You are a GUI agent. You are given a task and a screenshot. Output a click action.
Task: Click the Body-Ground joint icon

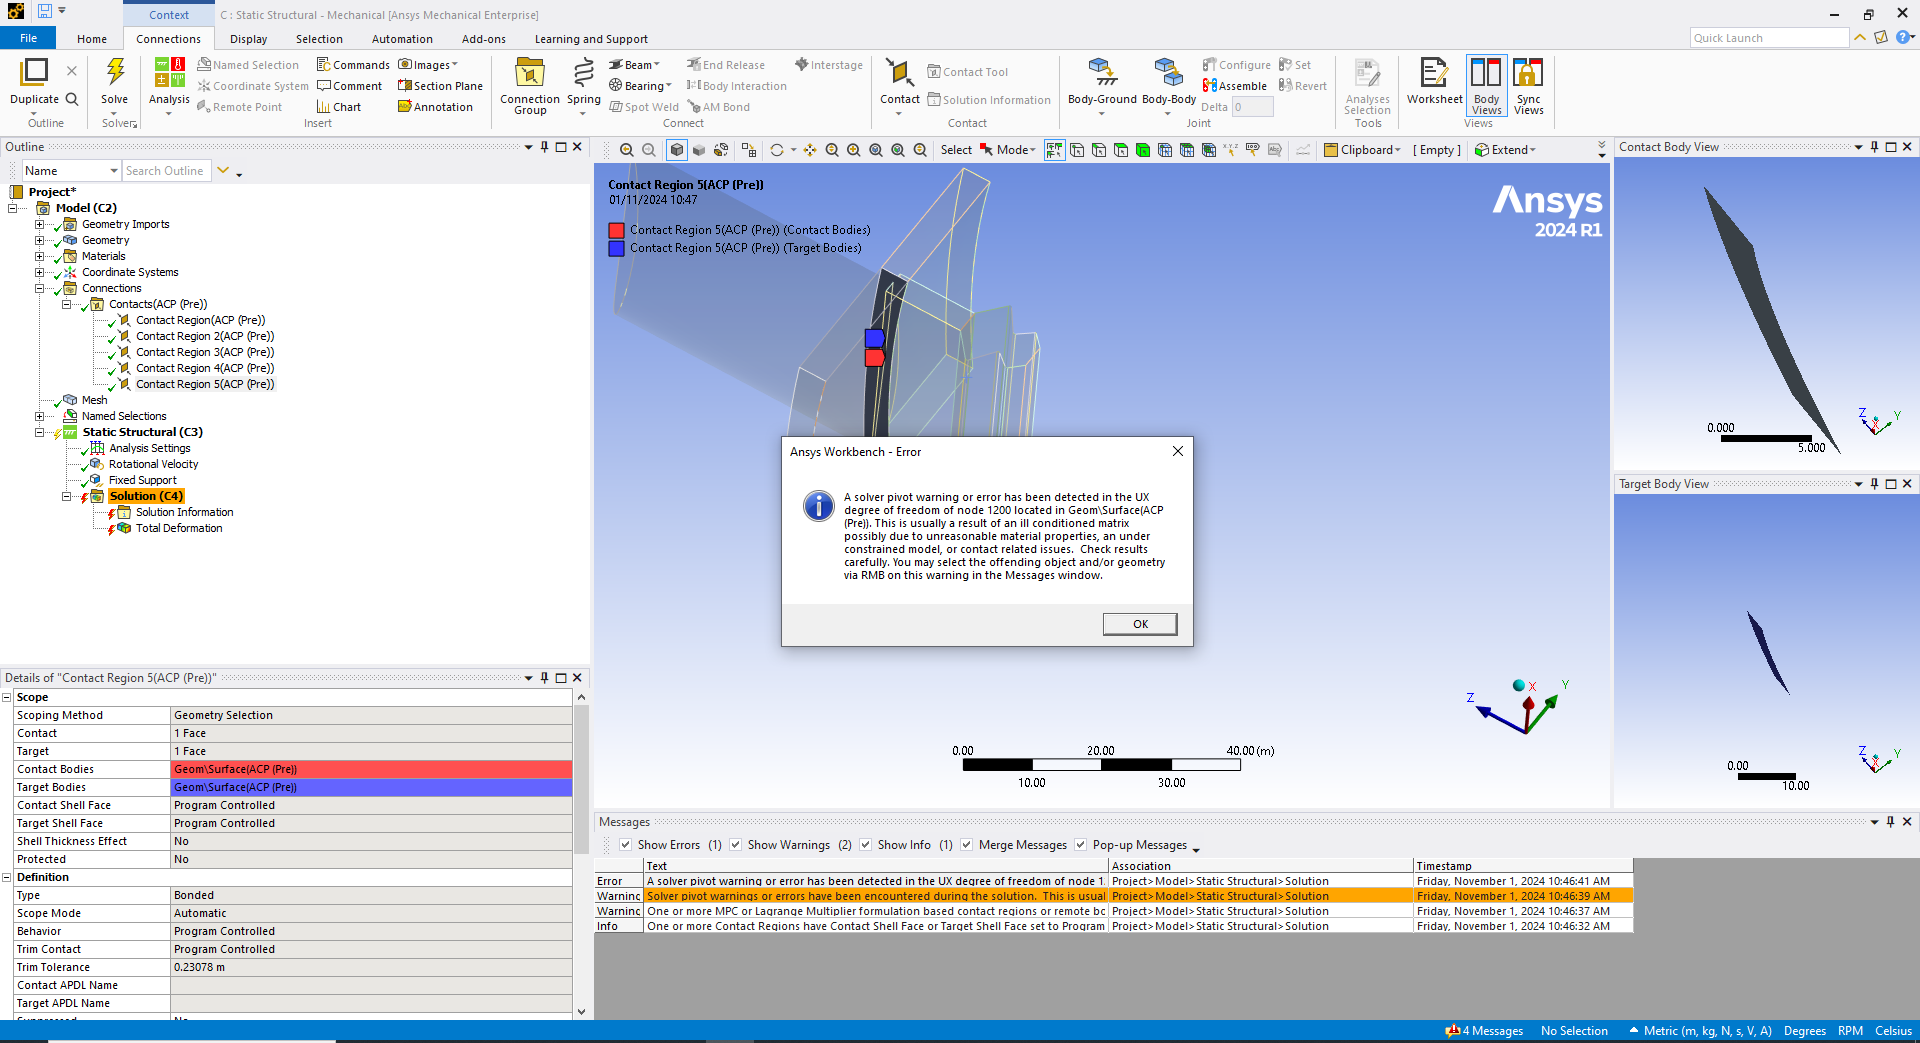point(1102,73)
